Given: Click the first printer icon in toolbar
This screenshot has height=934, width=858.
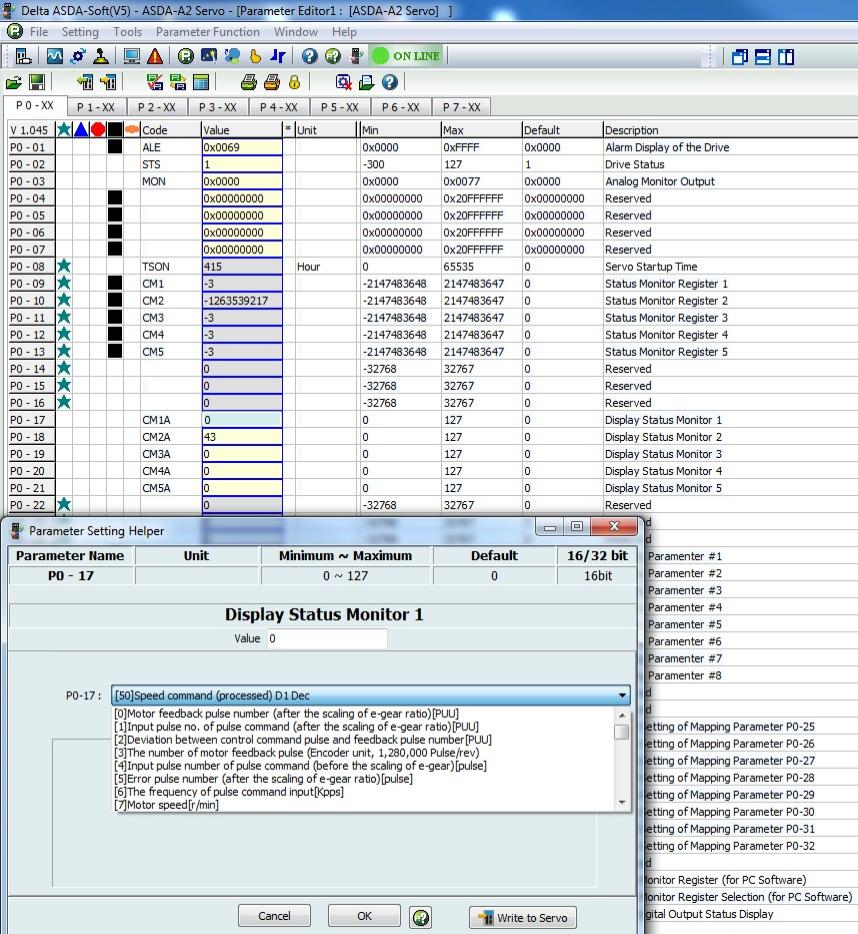Looking at the screenshot, I should (248, 82).
